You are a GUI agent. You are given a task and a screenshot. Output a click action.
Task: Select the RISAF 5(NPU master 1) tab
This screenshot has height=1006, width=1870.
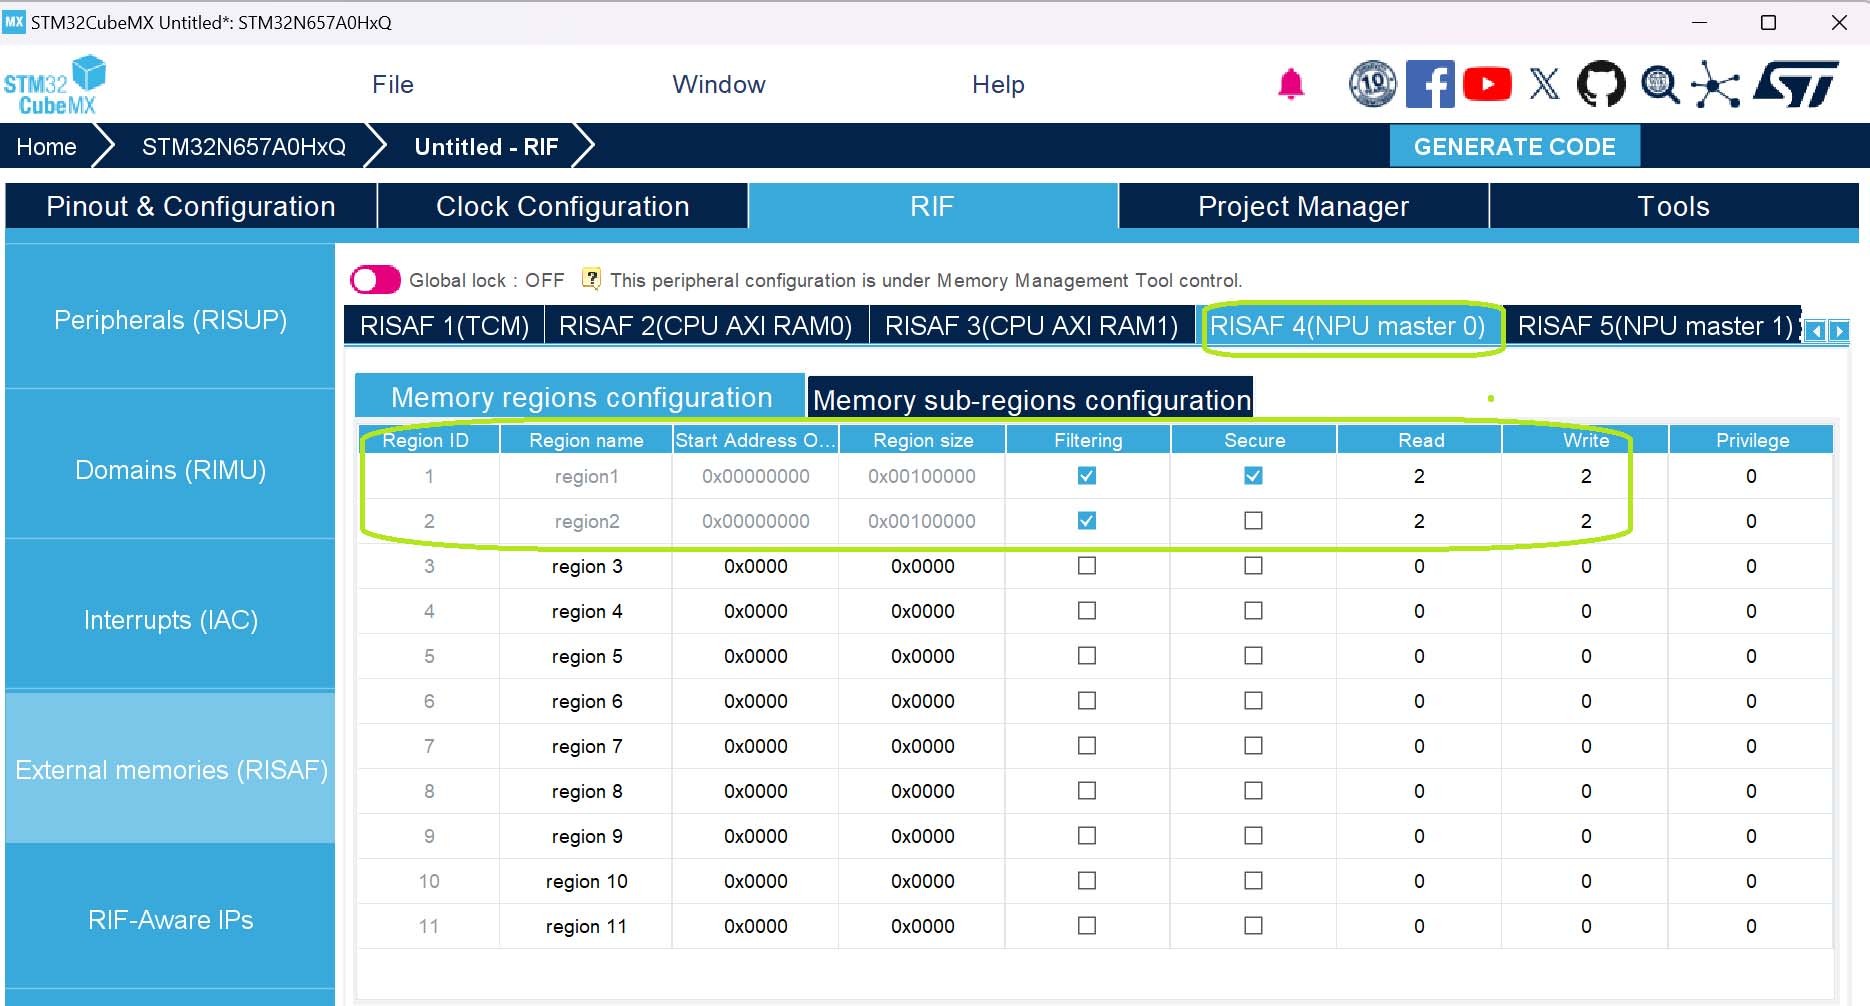pyautogui.click(x=1655, y=326)
